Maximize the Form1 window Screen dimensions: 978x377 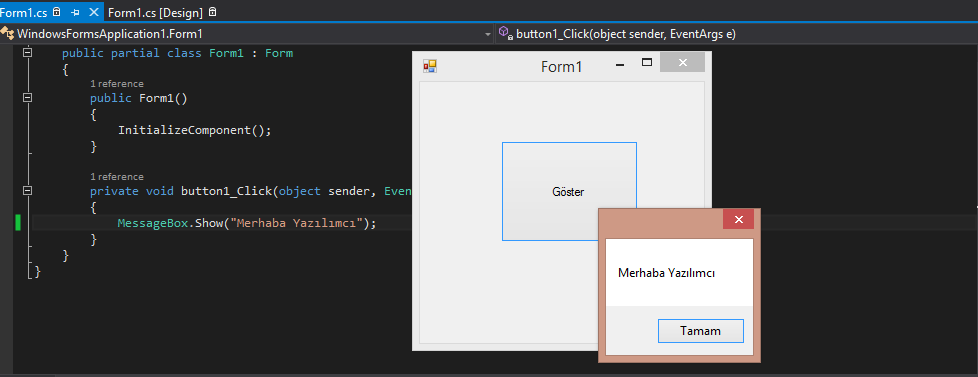pyautogui.click(x=647, y=62)
